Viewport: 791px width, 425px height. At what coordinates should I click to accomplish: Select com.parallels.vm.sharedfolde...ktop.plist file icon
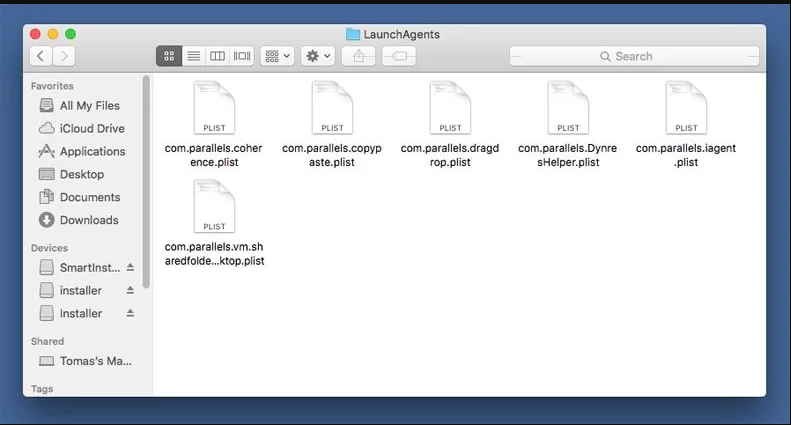[214, 206]
